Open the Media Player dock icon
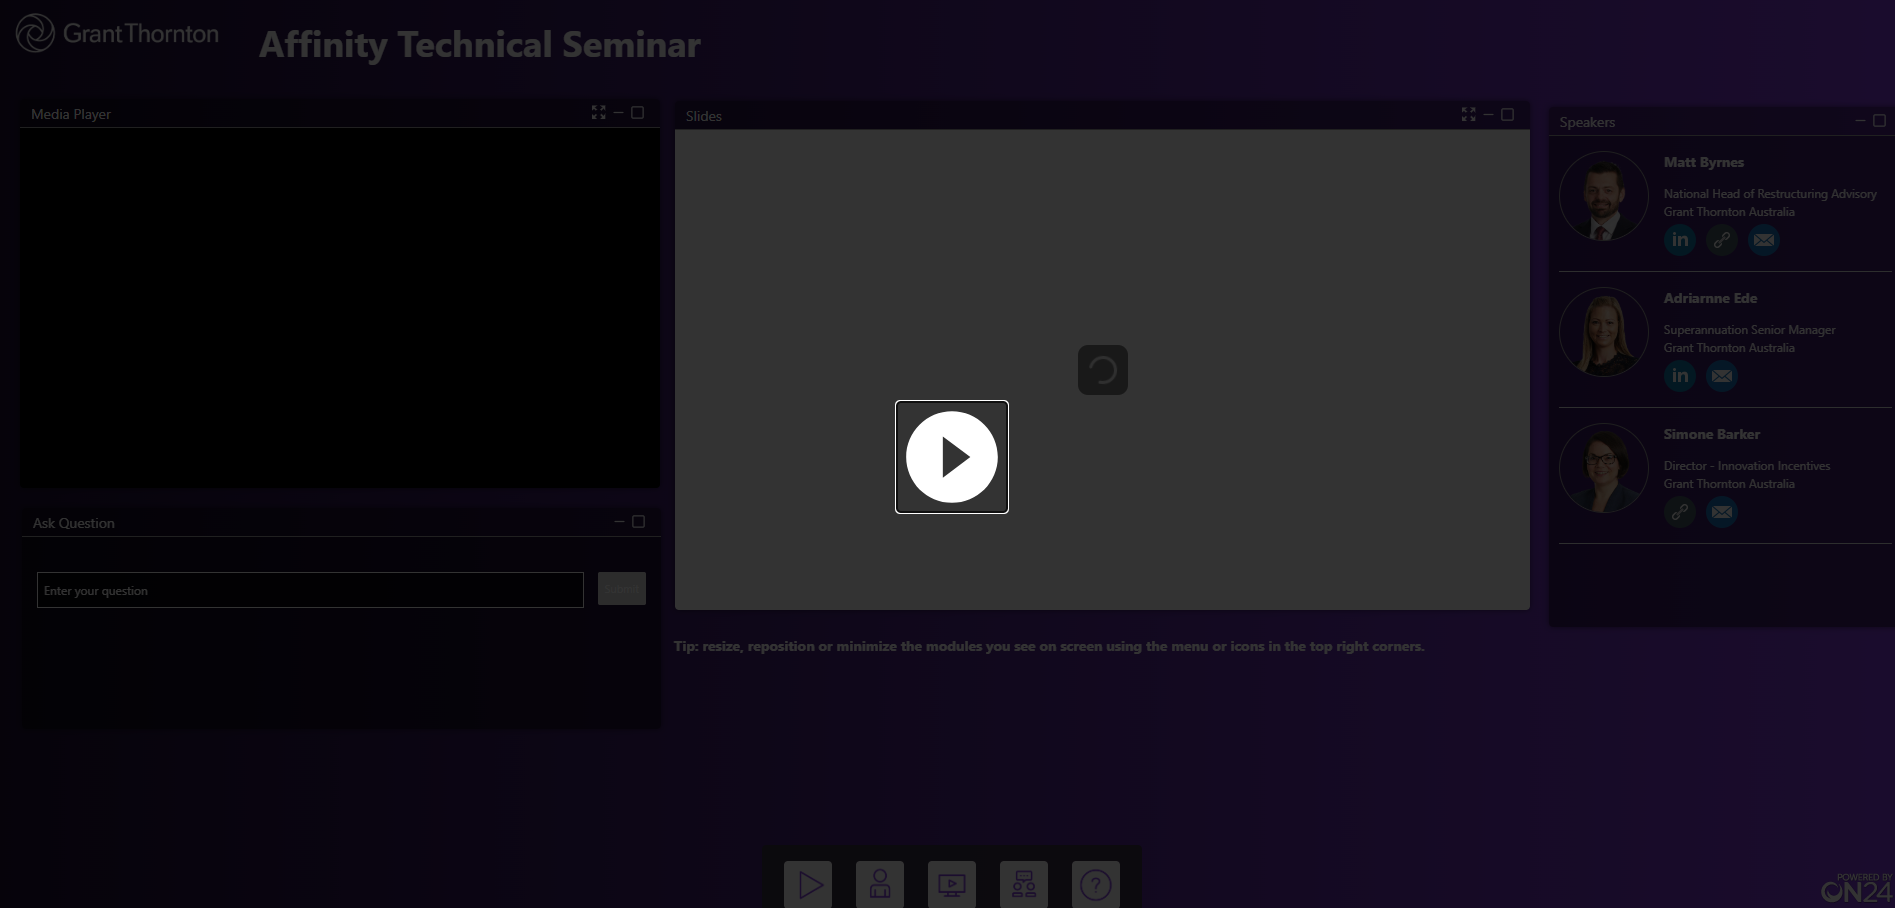1895x908 pixels. (x=808, y=884)
